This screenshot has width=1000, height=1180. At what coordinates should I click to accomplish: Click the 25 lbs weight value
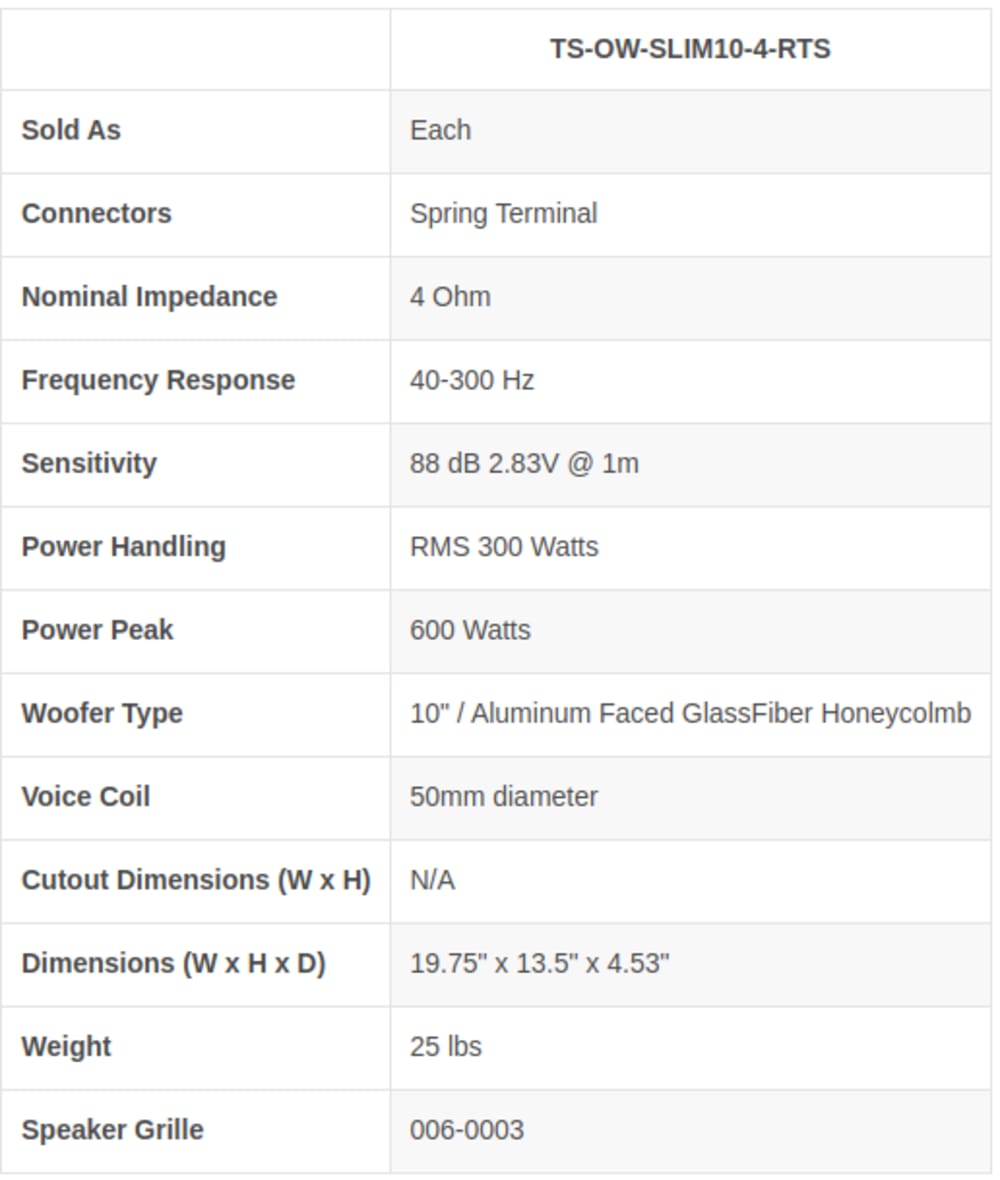pyautogui.click(x=445, y=1048)
